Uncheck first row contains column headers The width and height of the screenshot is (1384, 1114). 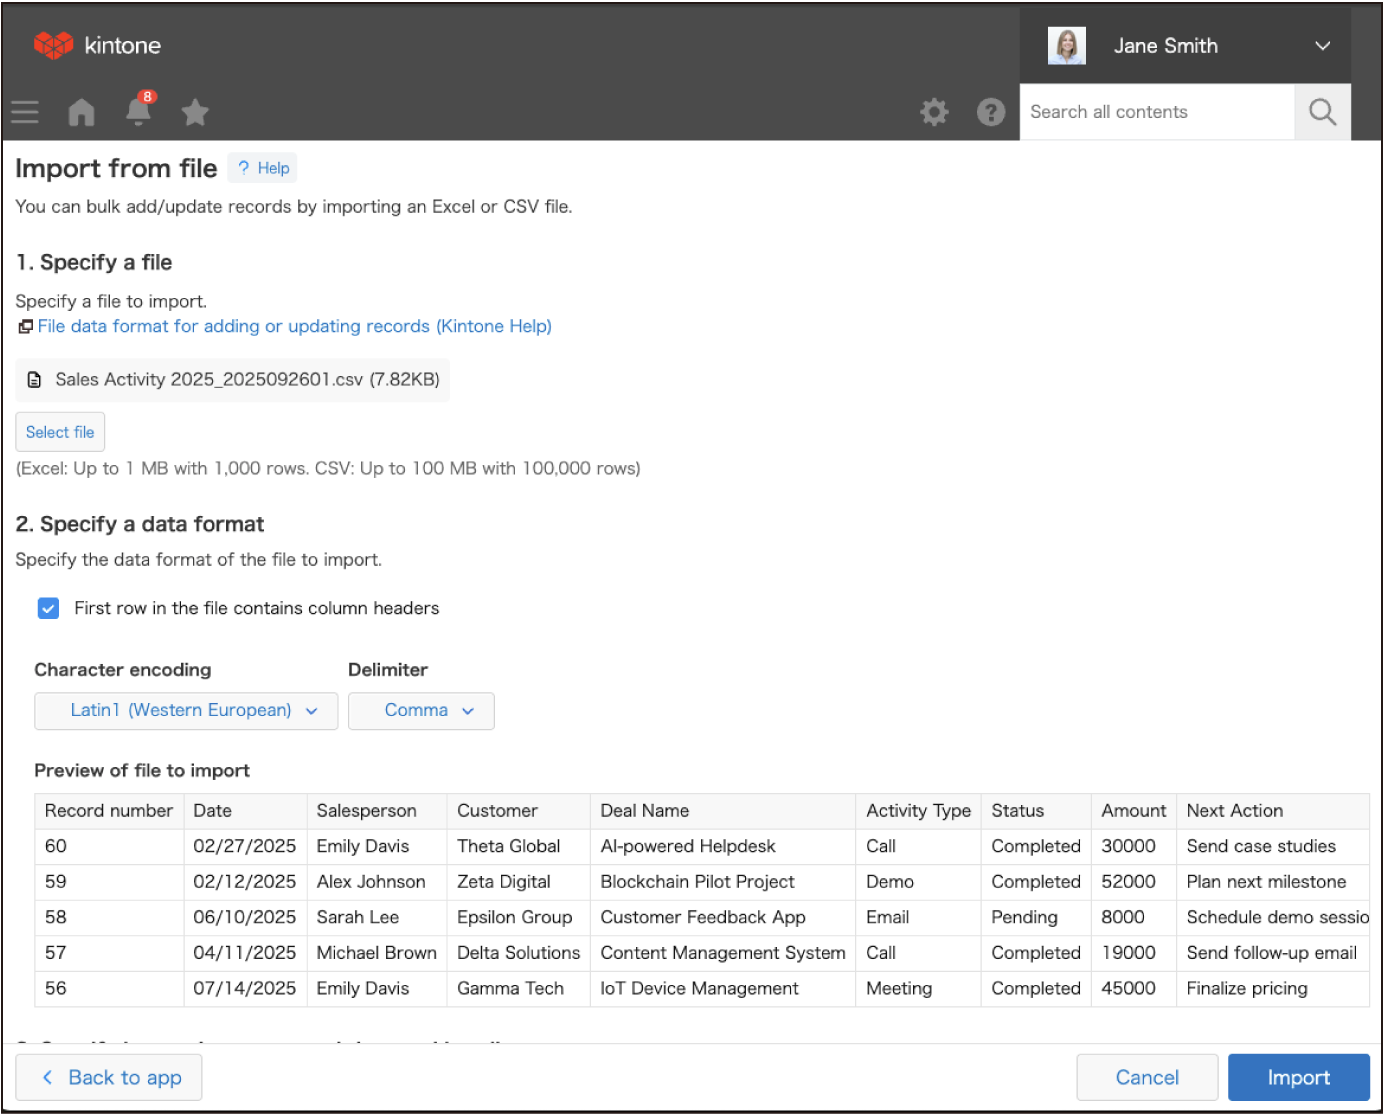tap(48, 608)
